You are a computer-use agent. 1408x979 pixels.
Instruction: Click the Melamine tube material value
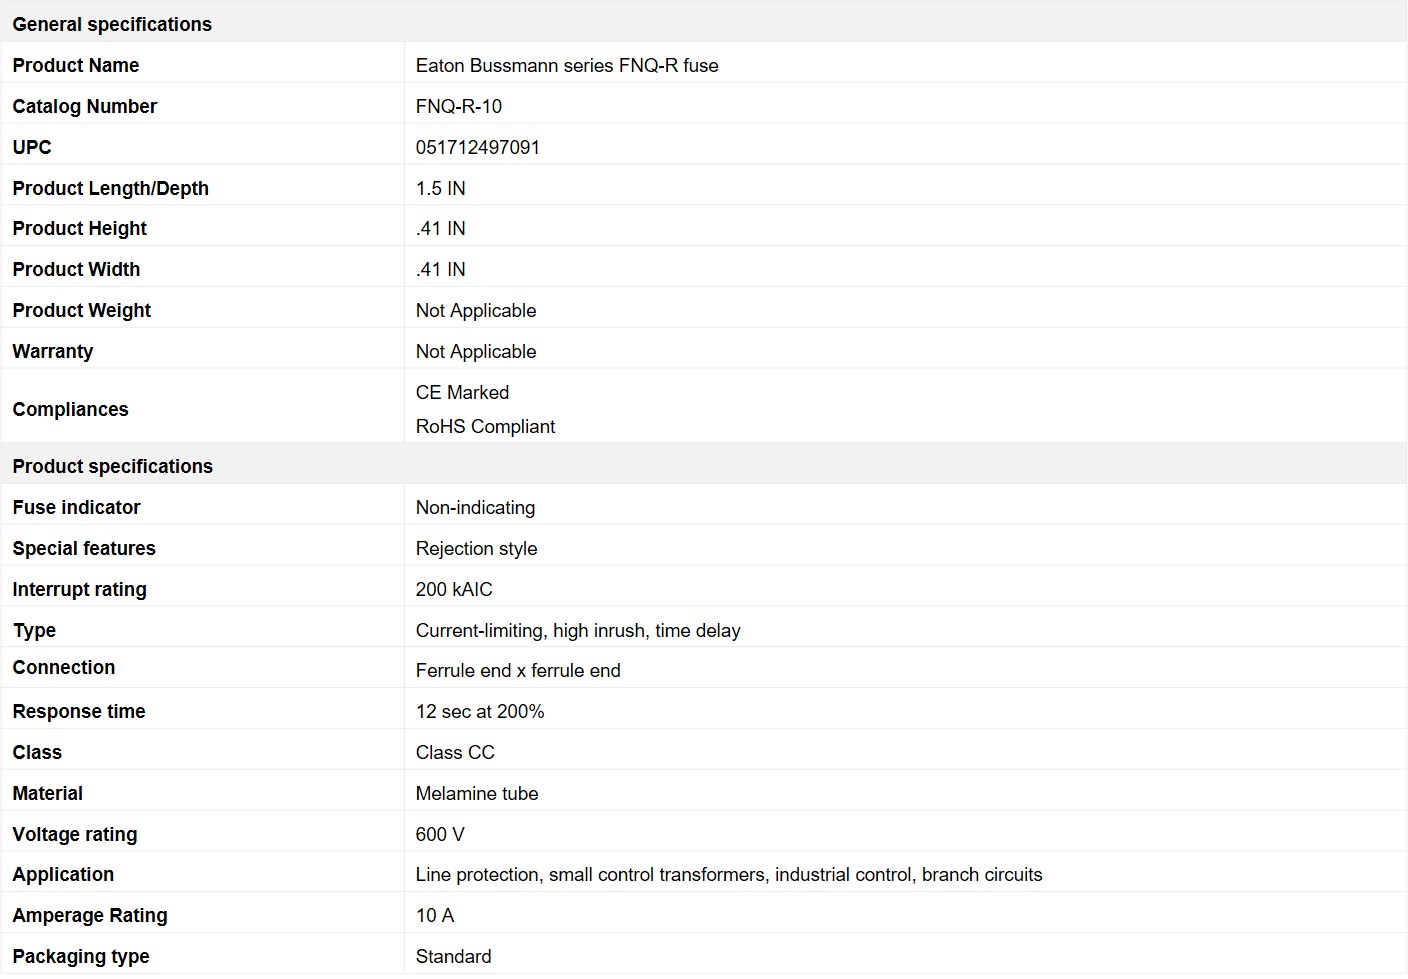(476, 793)
